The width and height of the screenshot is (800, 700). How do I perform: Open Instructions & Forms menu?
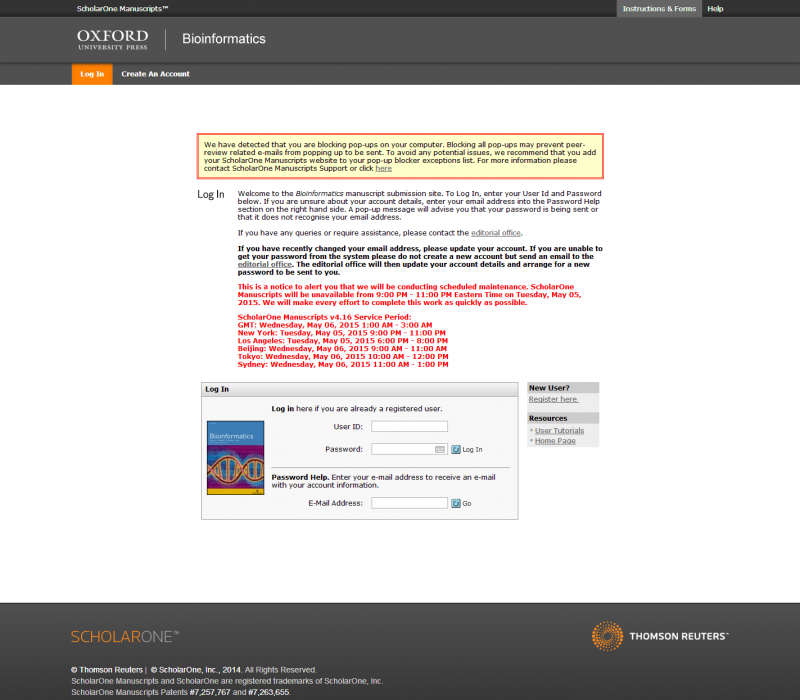(x=659, y=9)
